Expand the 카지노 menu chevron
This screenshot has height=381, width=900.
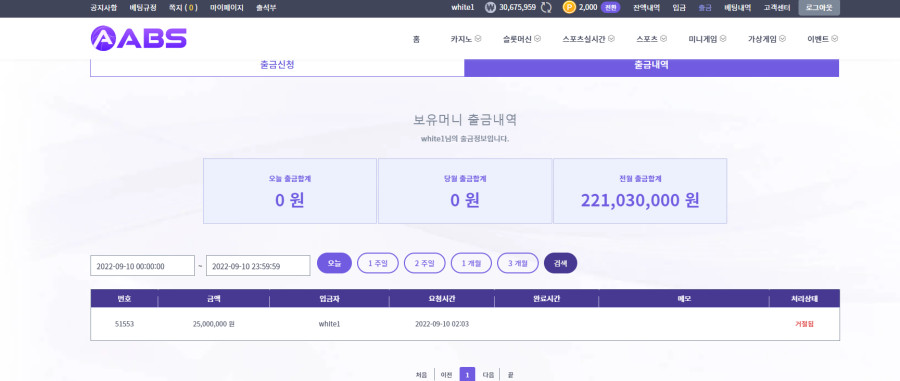[478, 39]
